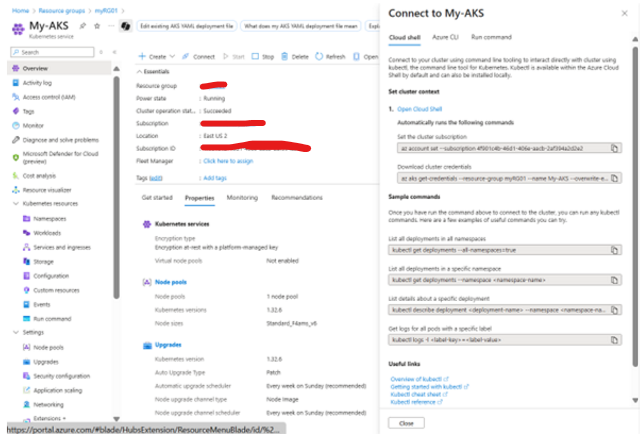Viewport: 640px width, 444px height.
Task: Pin My-AKS to dashboard
Action: (82, 26)
